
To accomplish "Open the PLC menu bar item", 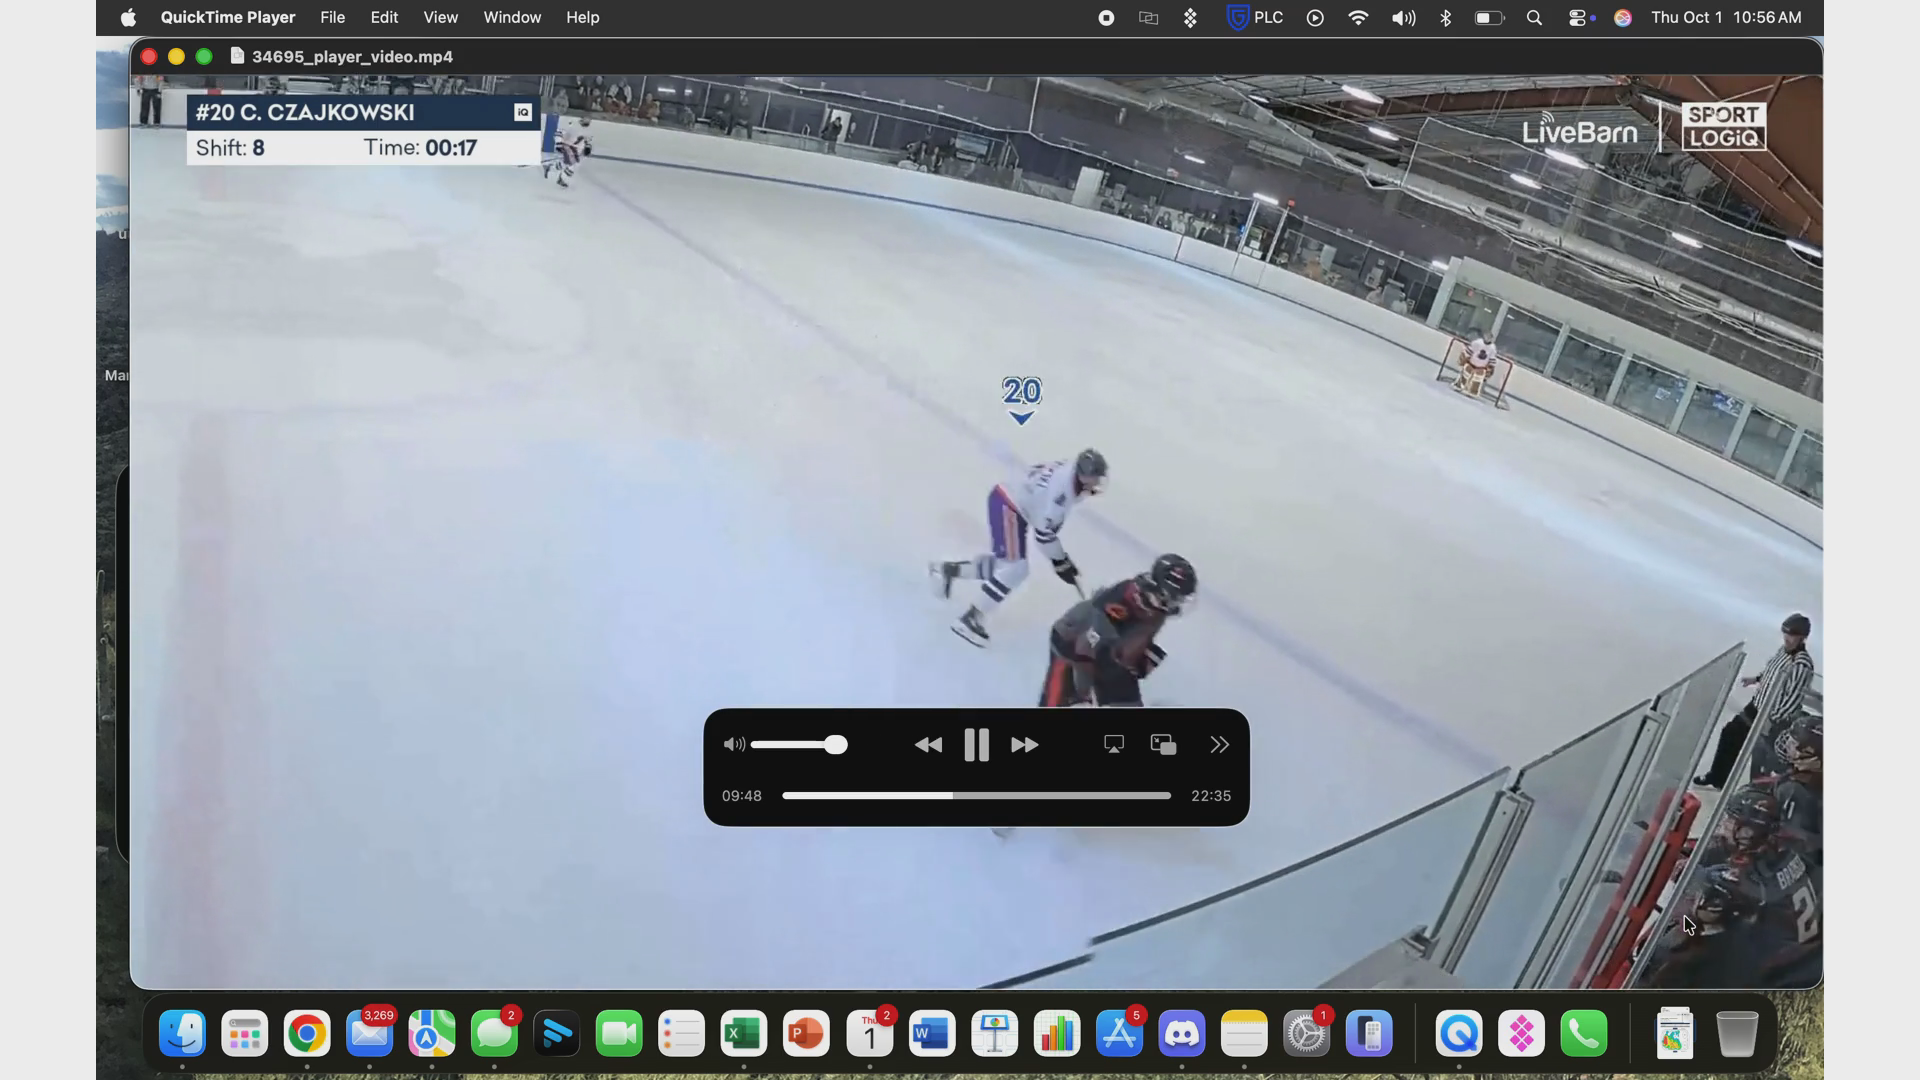I will [x=1255, y=17].
